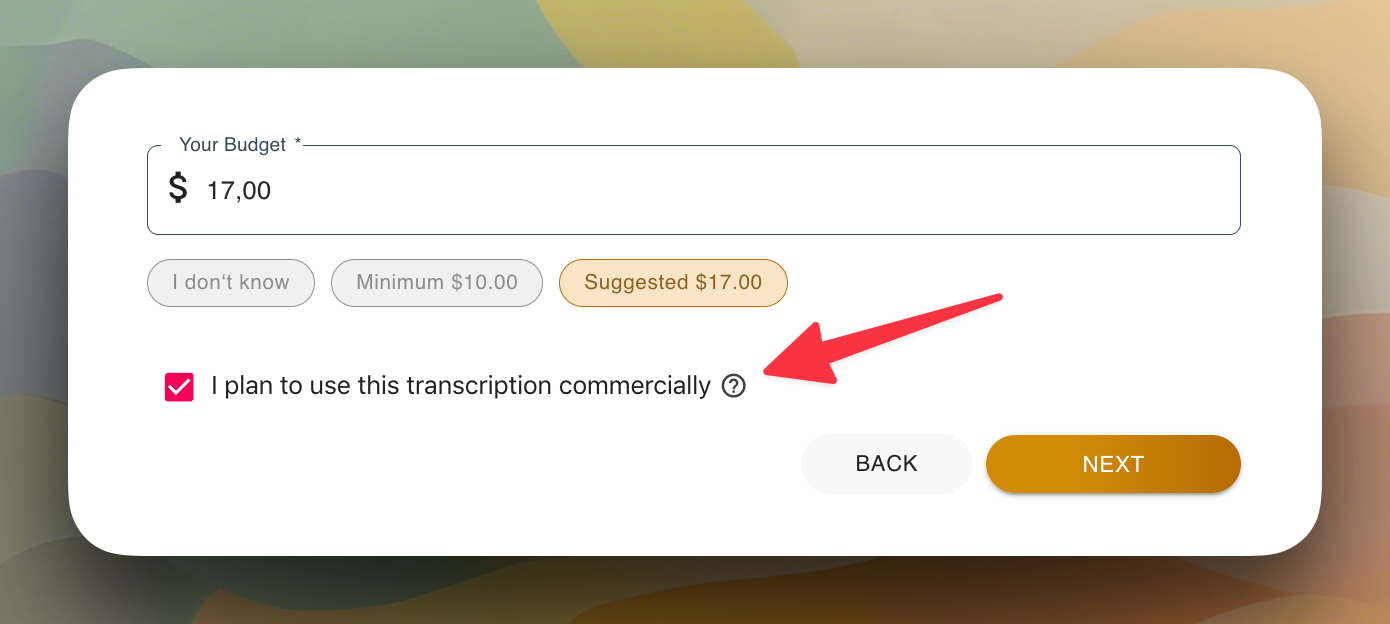The width and height of the screenshot is (1390, 624).
Task: Uncheck the commercial use checkbox
Action: pos(179,387)
